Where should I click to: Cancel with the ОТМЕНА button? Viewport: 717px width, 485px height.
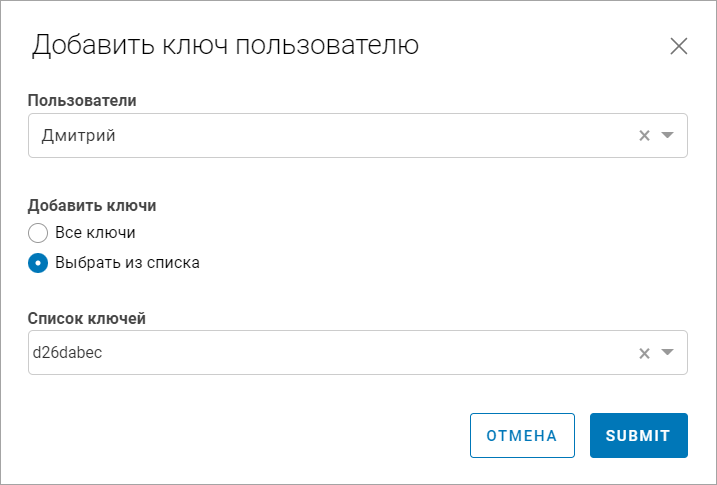pos(522,436)
